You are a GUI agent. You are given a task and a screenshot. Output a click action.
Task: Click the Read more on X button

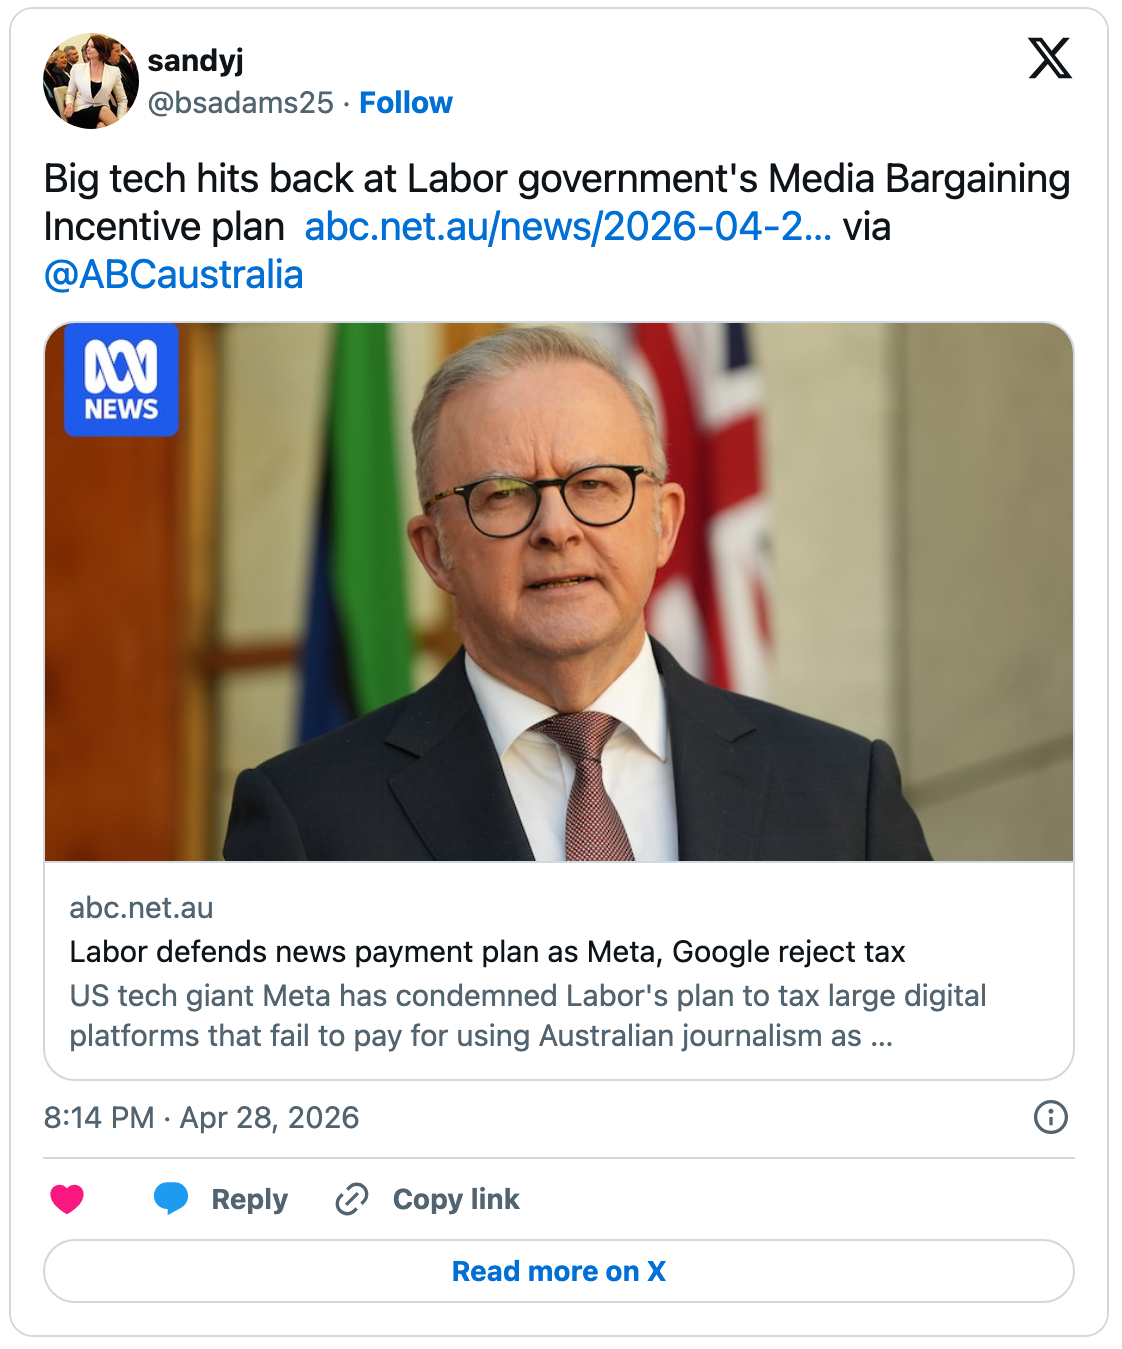pos(559,1271)
